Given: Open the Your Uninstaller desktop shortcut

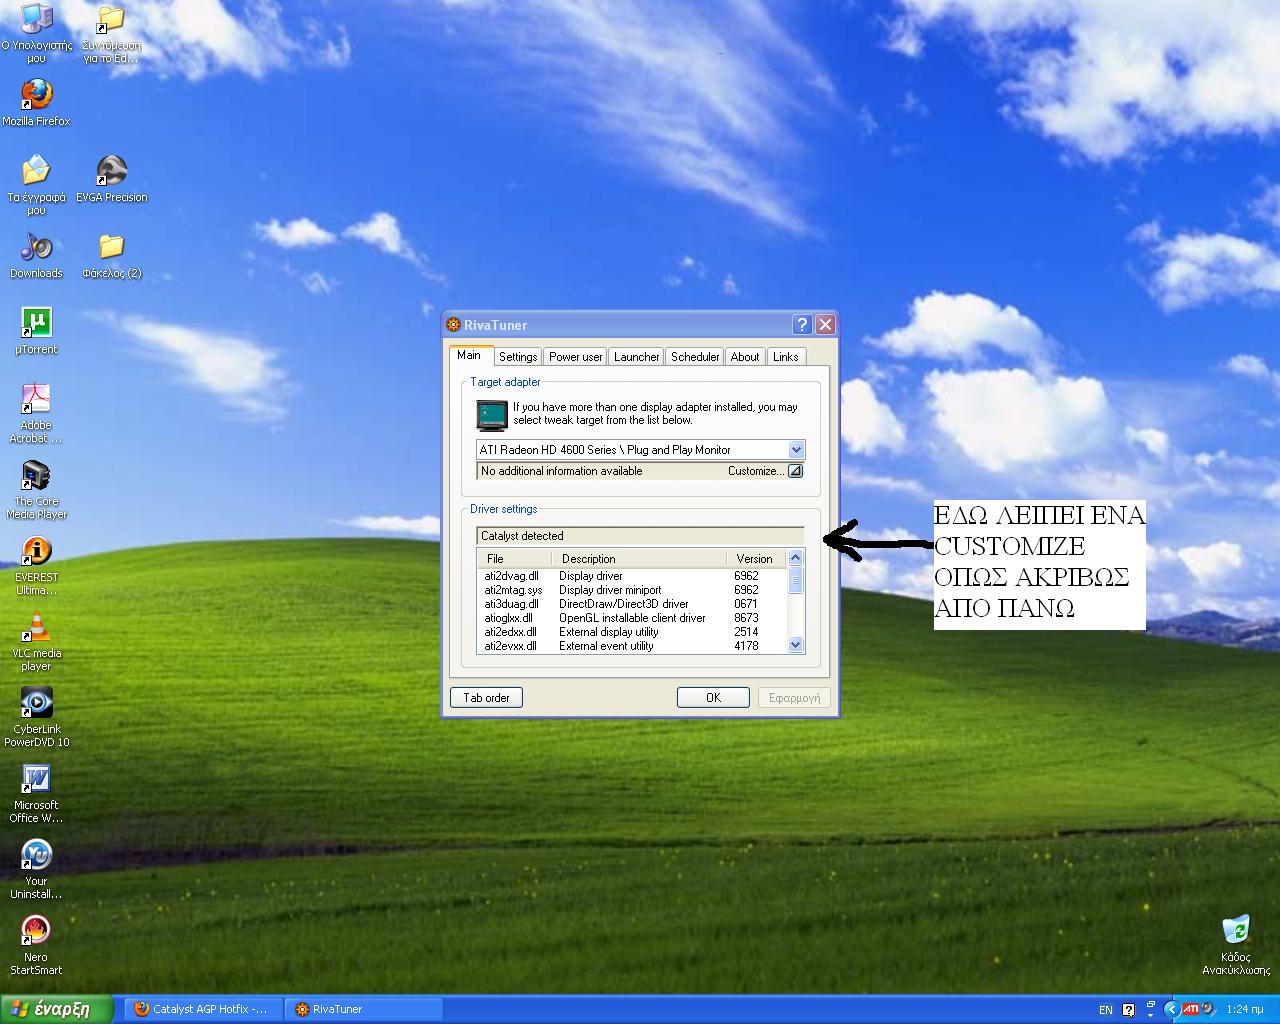Looking at the screenshot, I should 36,869.
